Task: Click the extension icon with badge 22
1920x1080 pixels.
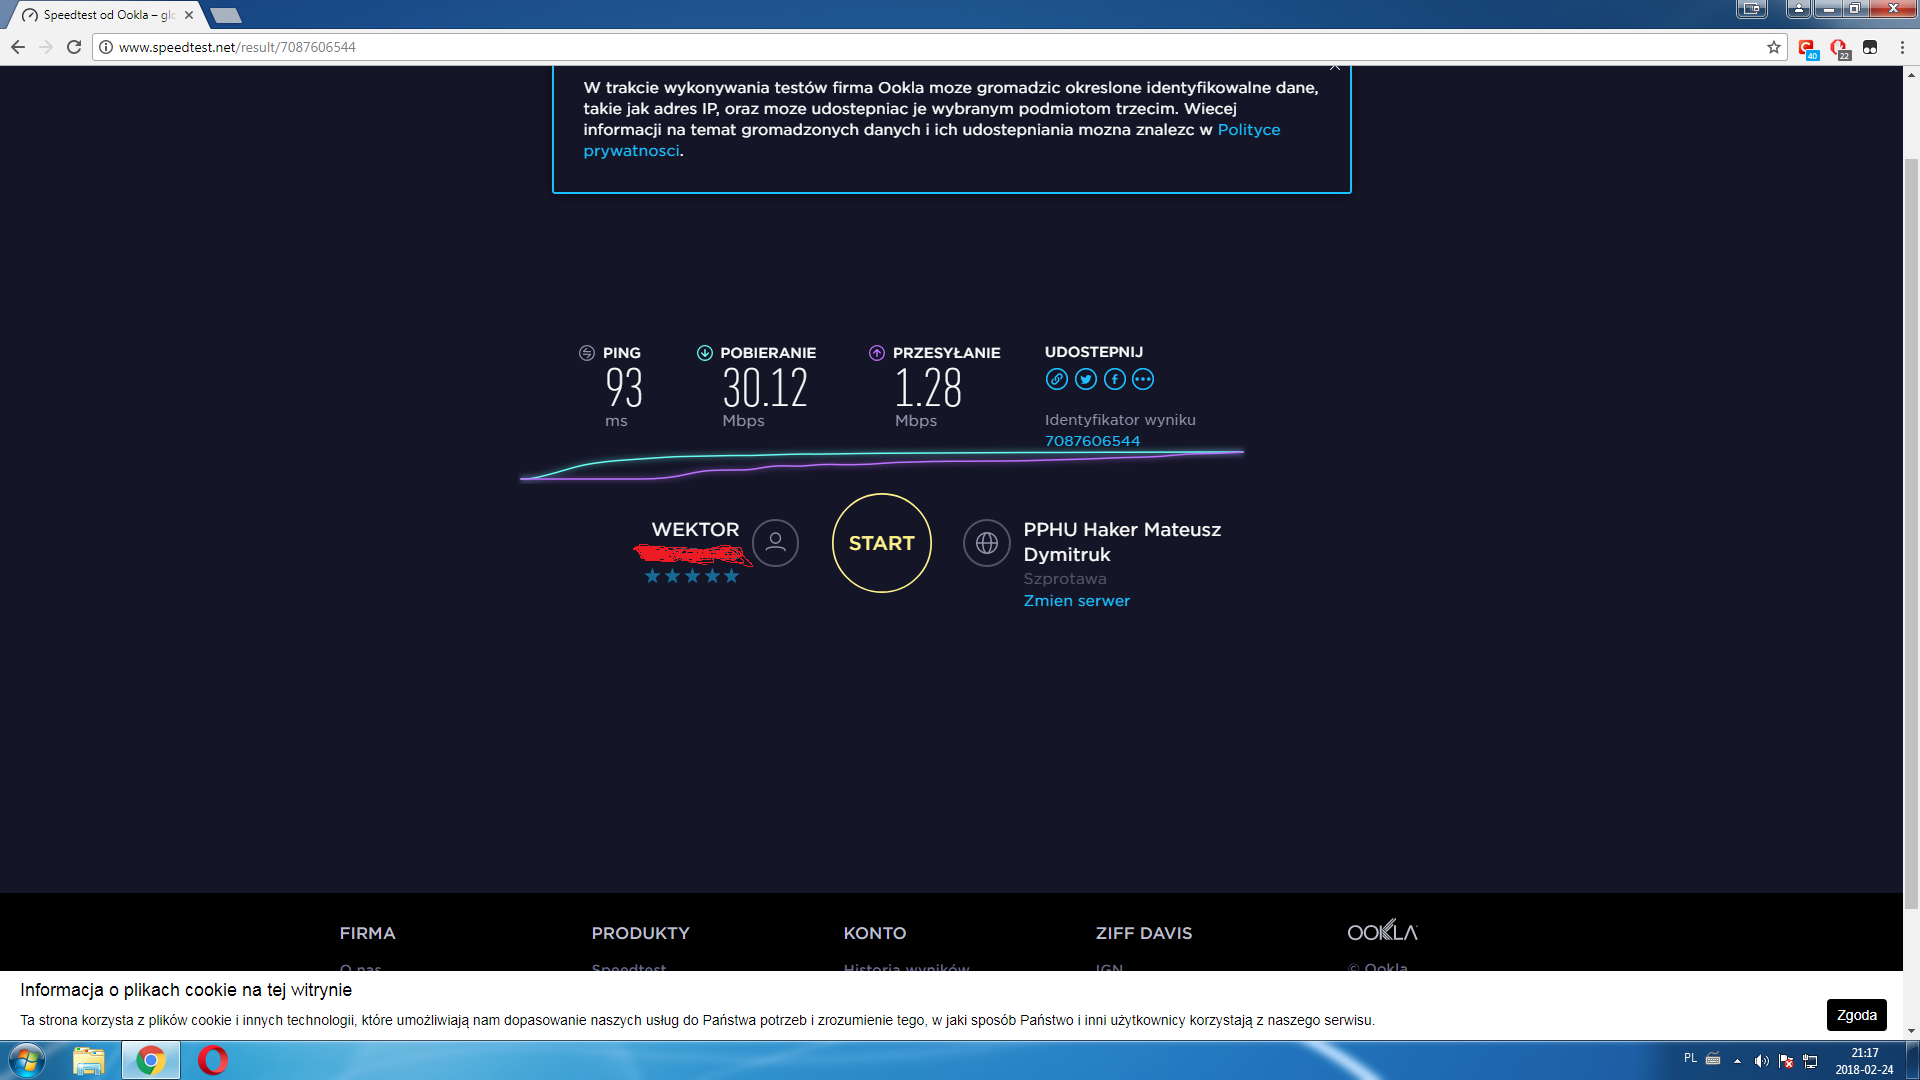Action: click(x=1839, y=48)
